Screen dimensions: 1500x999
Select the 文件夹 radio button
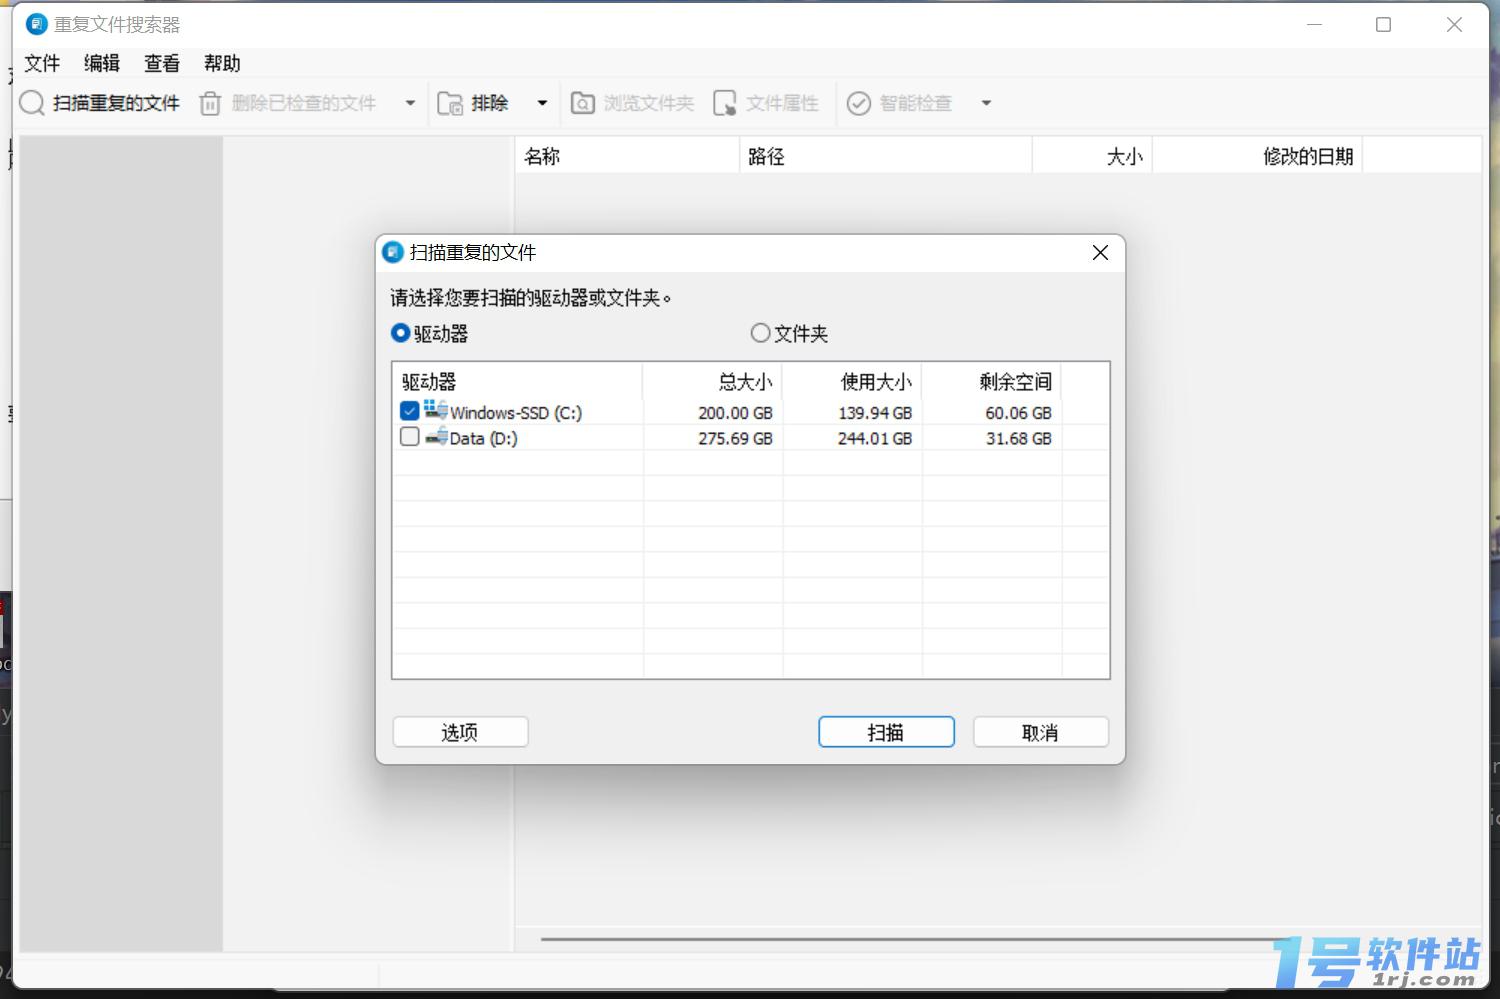pos(760,333)
